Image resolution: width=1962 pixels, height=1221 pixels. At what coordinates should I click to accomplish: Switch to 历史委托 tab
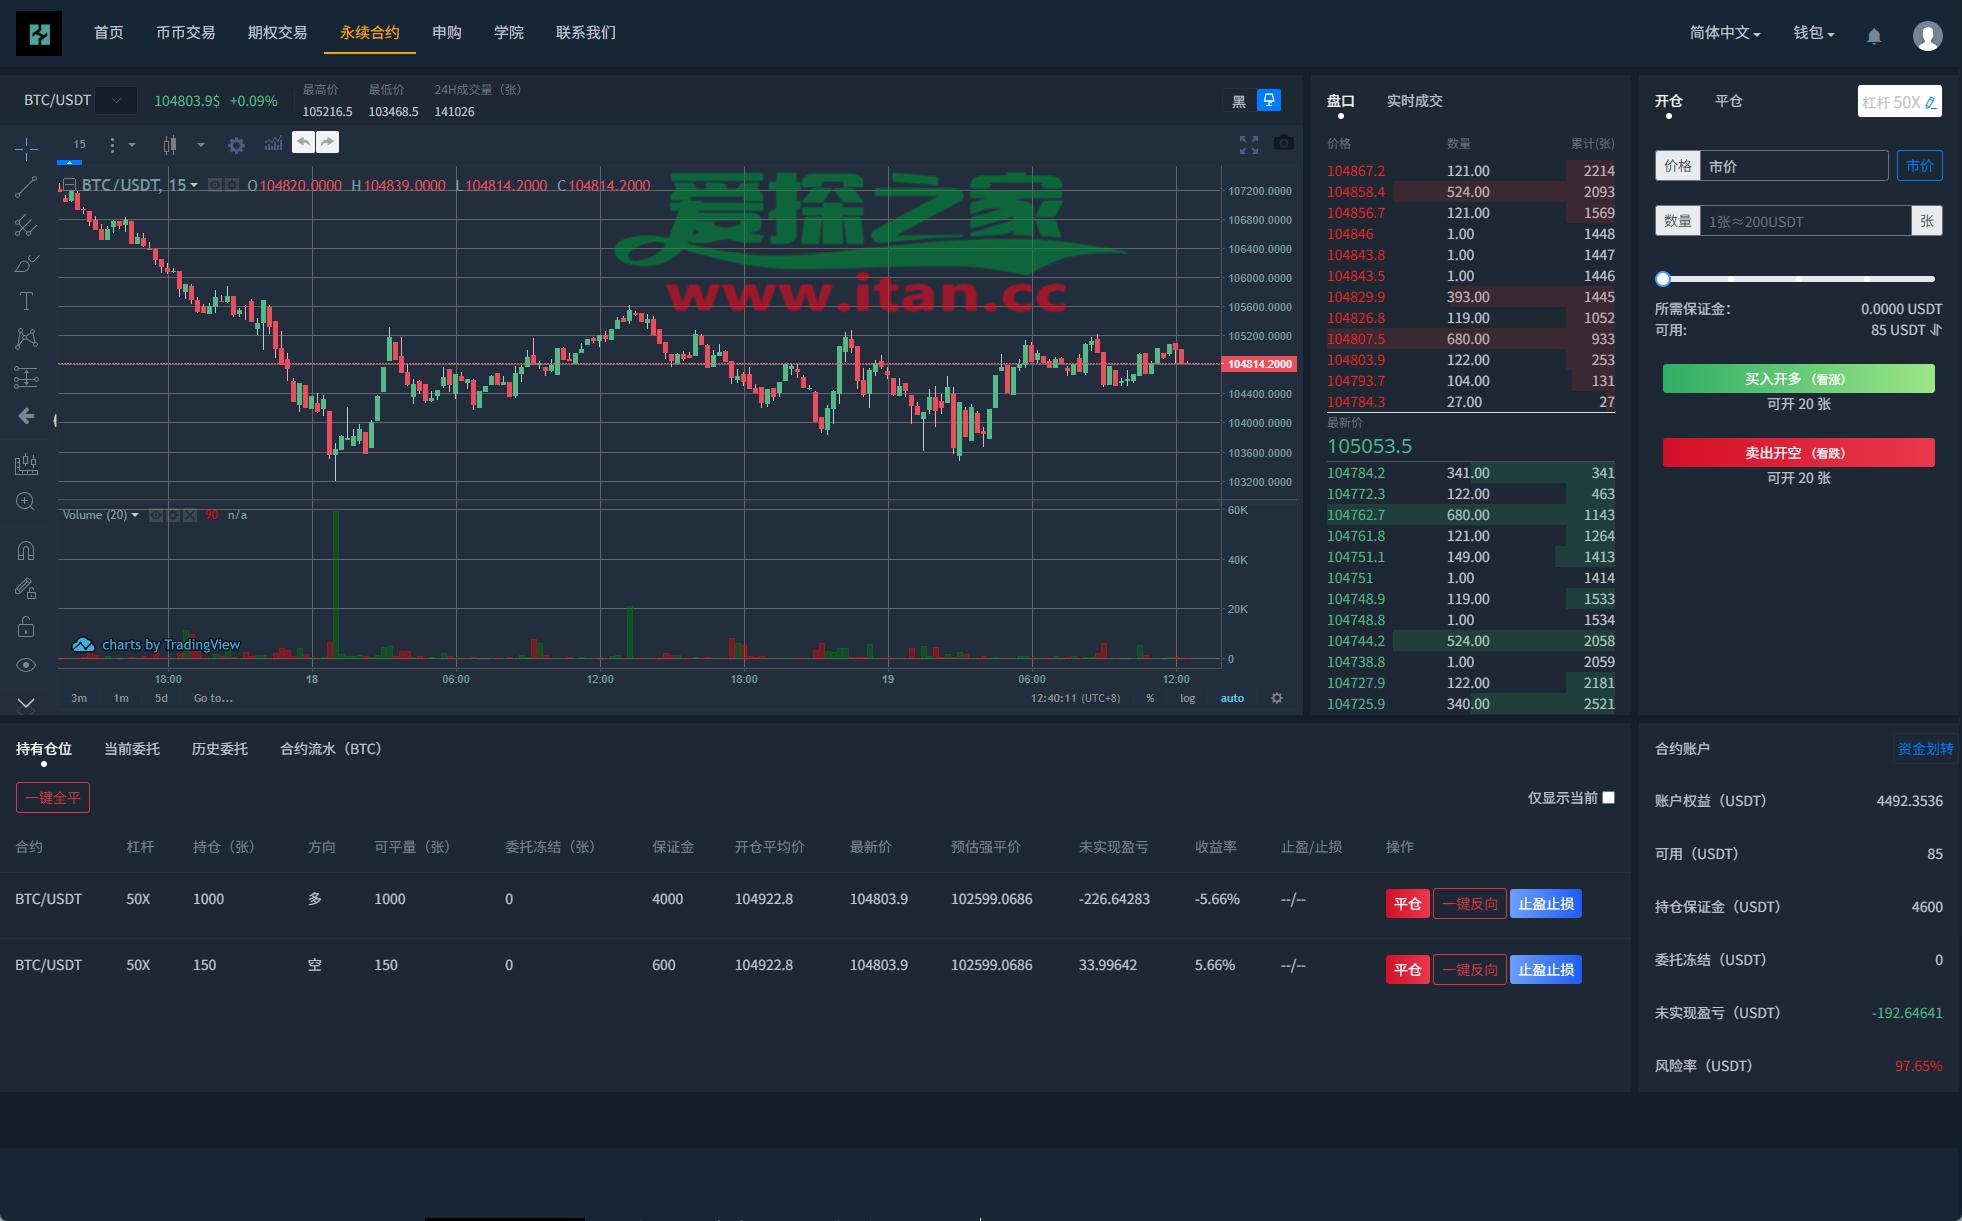[220, 749]
